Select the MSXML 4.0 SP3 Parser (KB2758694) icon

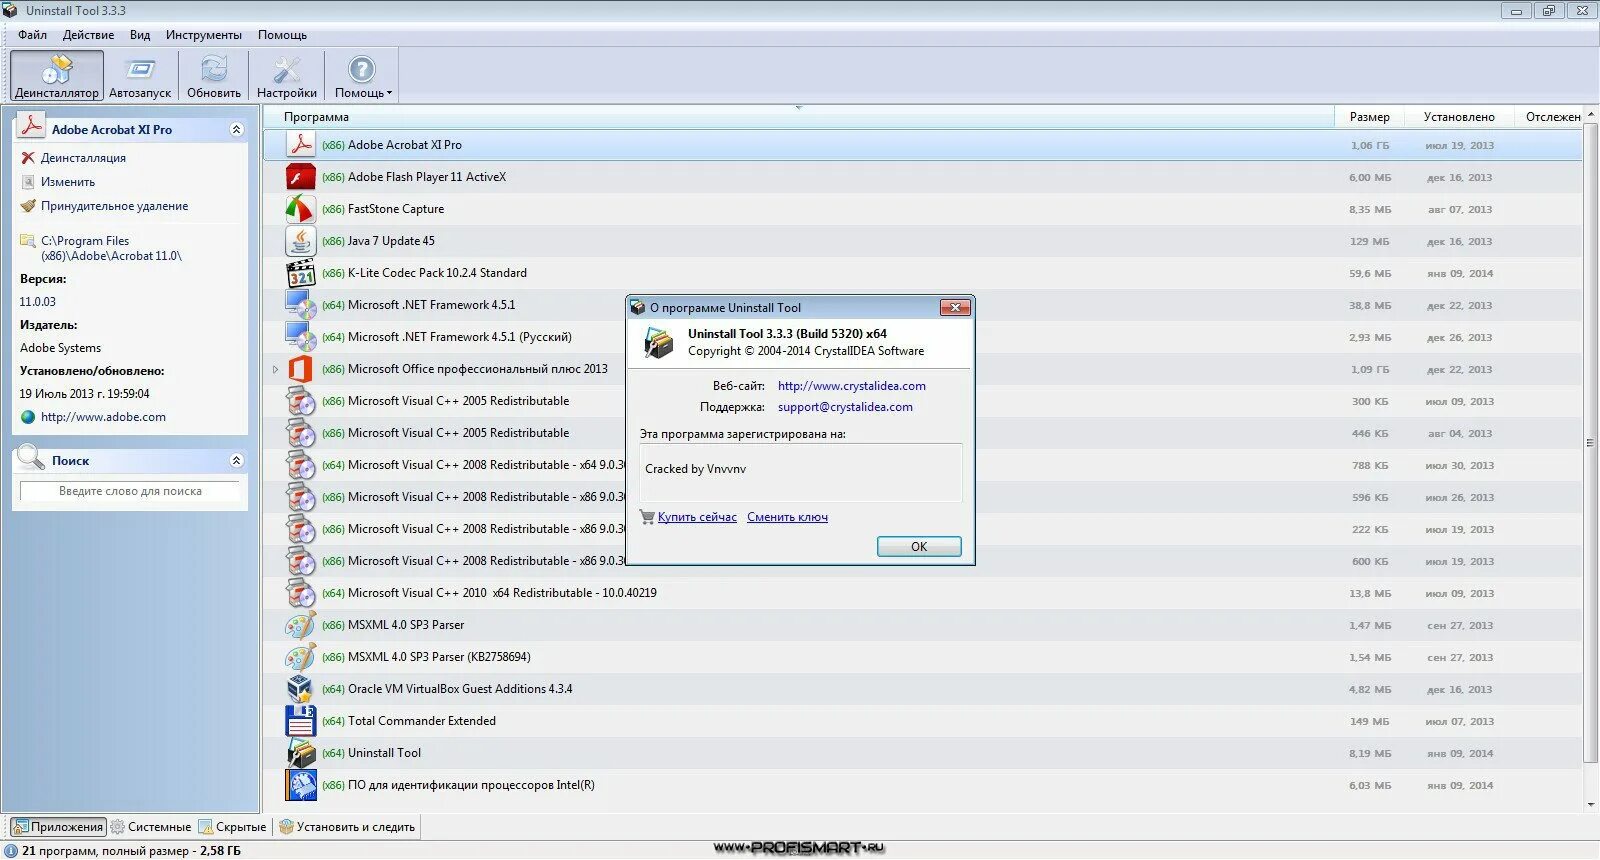tap(301, 657)
